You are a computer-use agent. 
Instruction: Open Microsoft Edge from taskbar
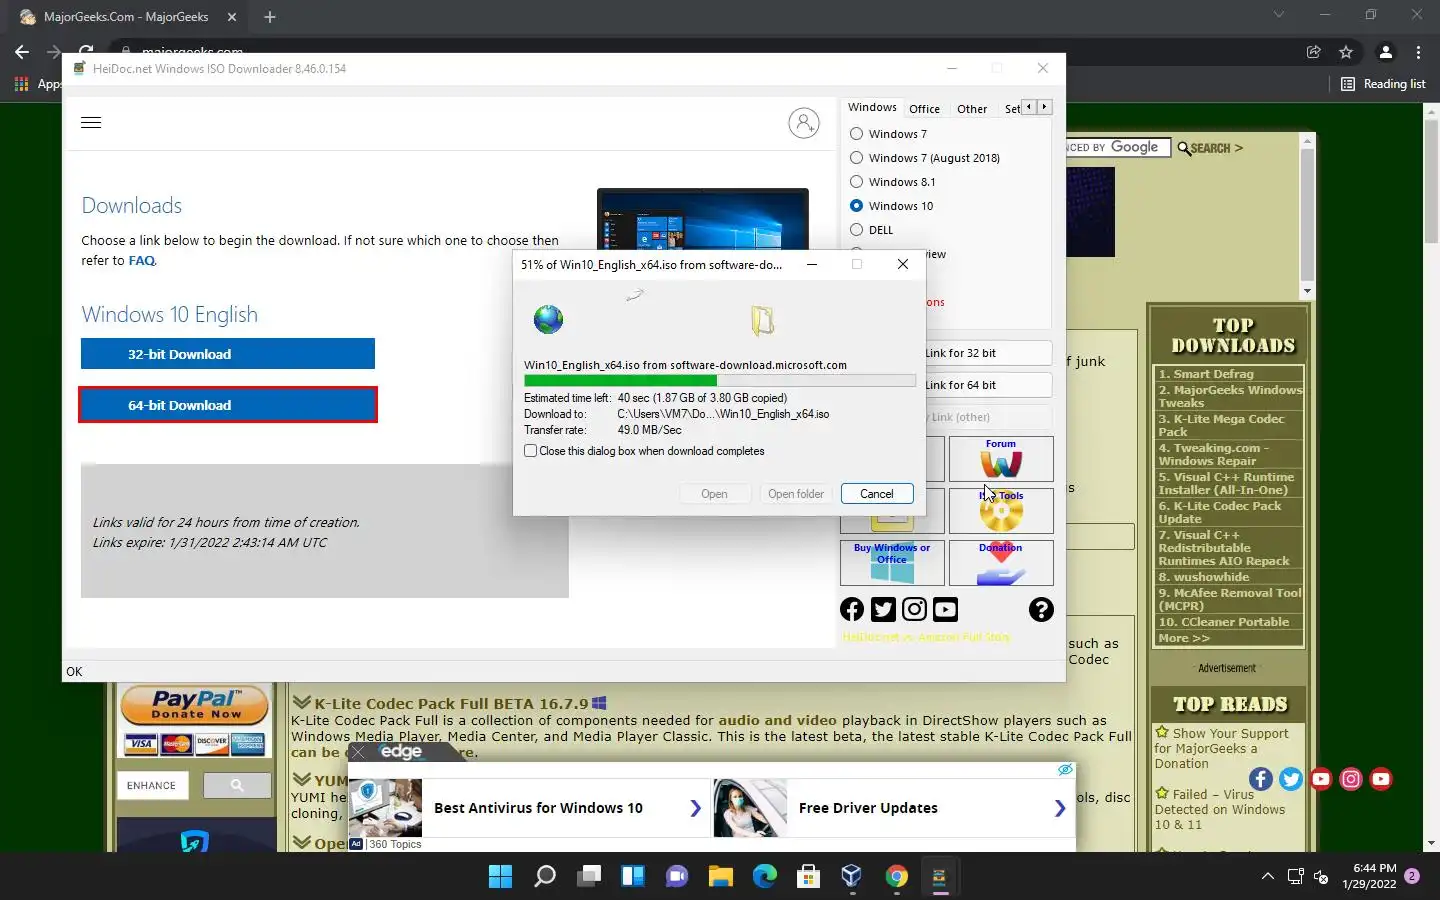click(x=765, y=877)
